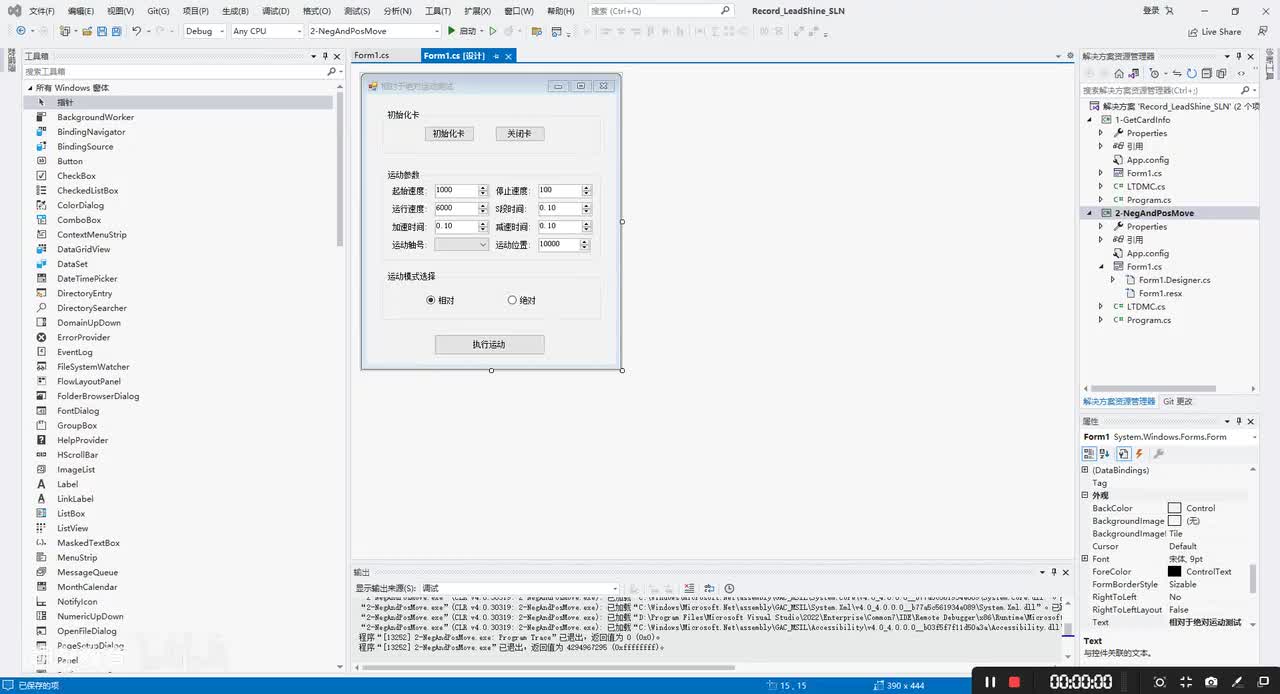
Task: Click the 执行运动 button on the form
Action: click(x=489, y=345)
